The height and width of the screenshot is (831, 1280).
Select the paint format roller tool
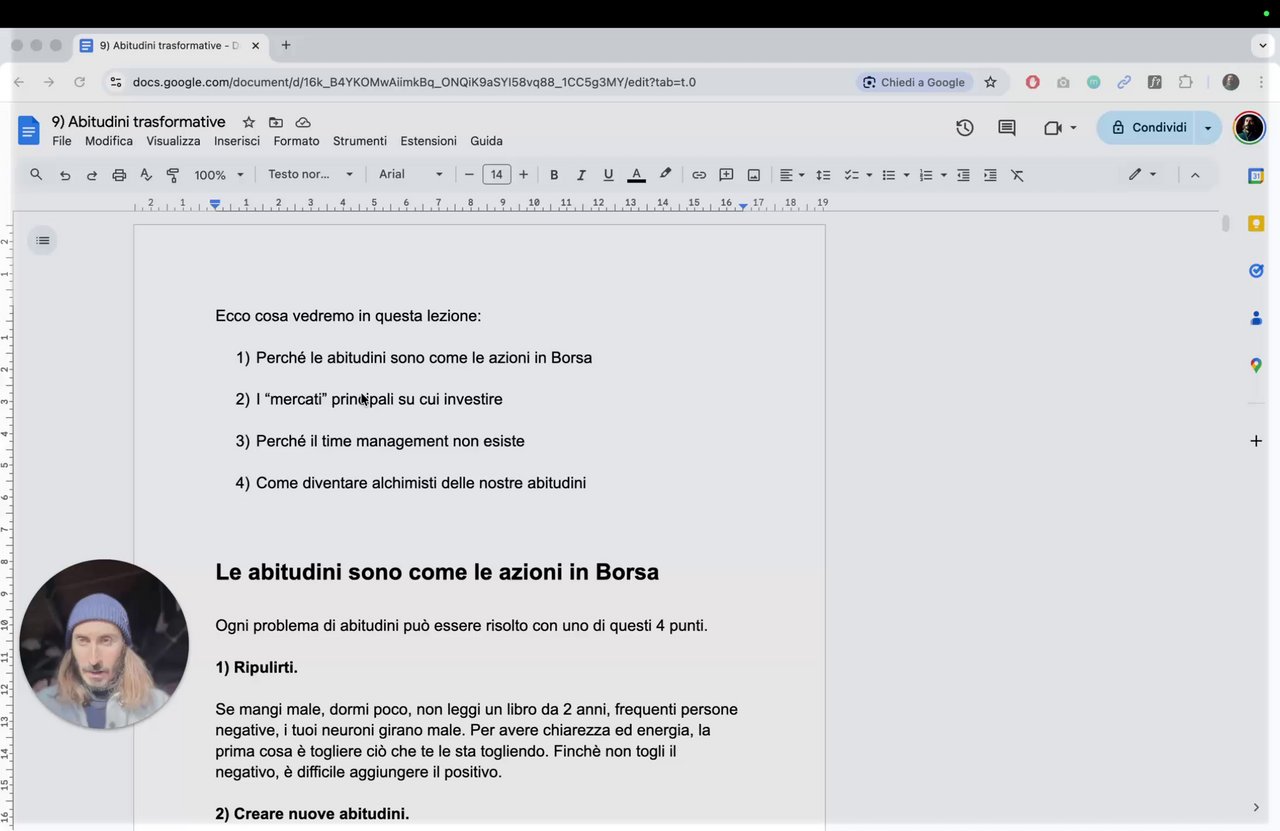(x=173, y=175)
